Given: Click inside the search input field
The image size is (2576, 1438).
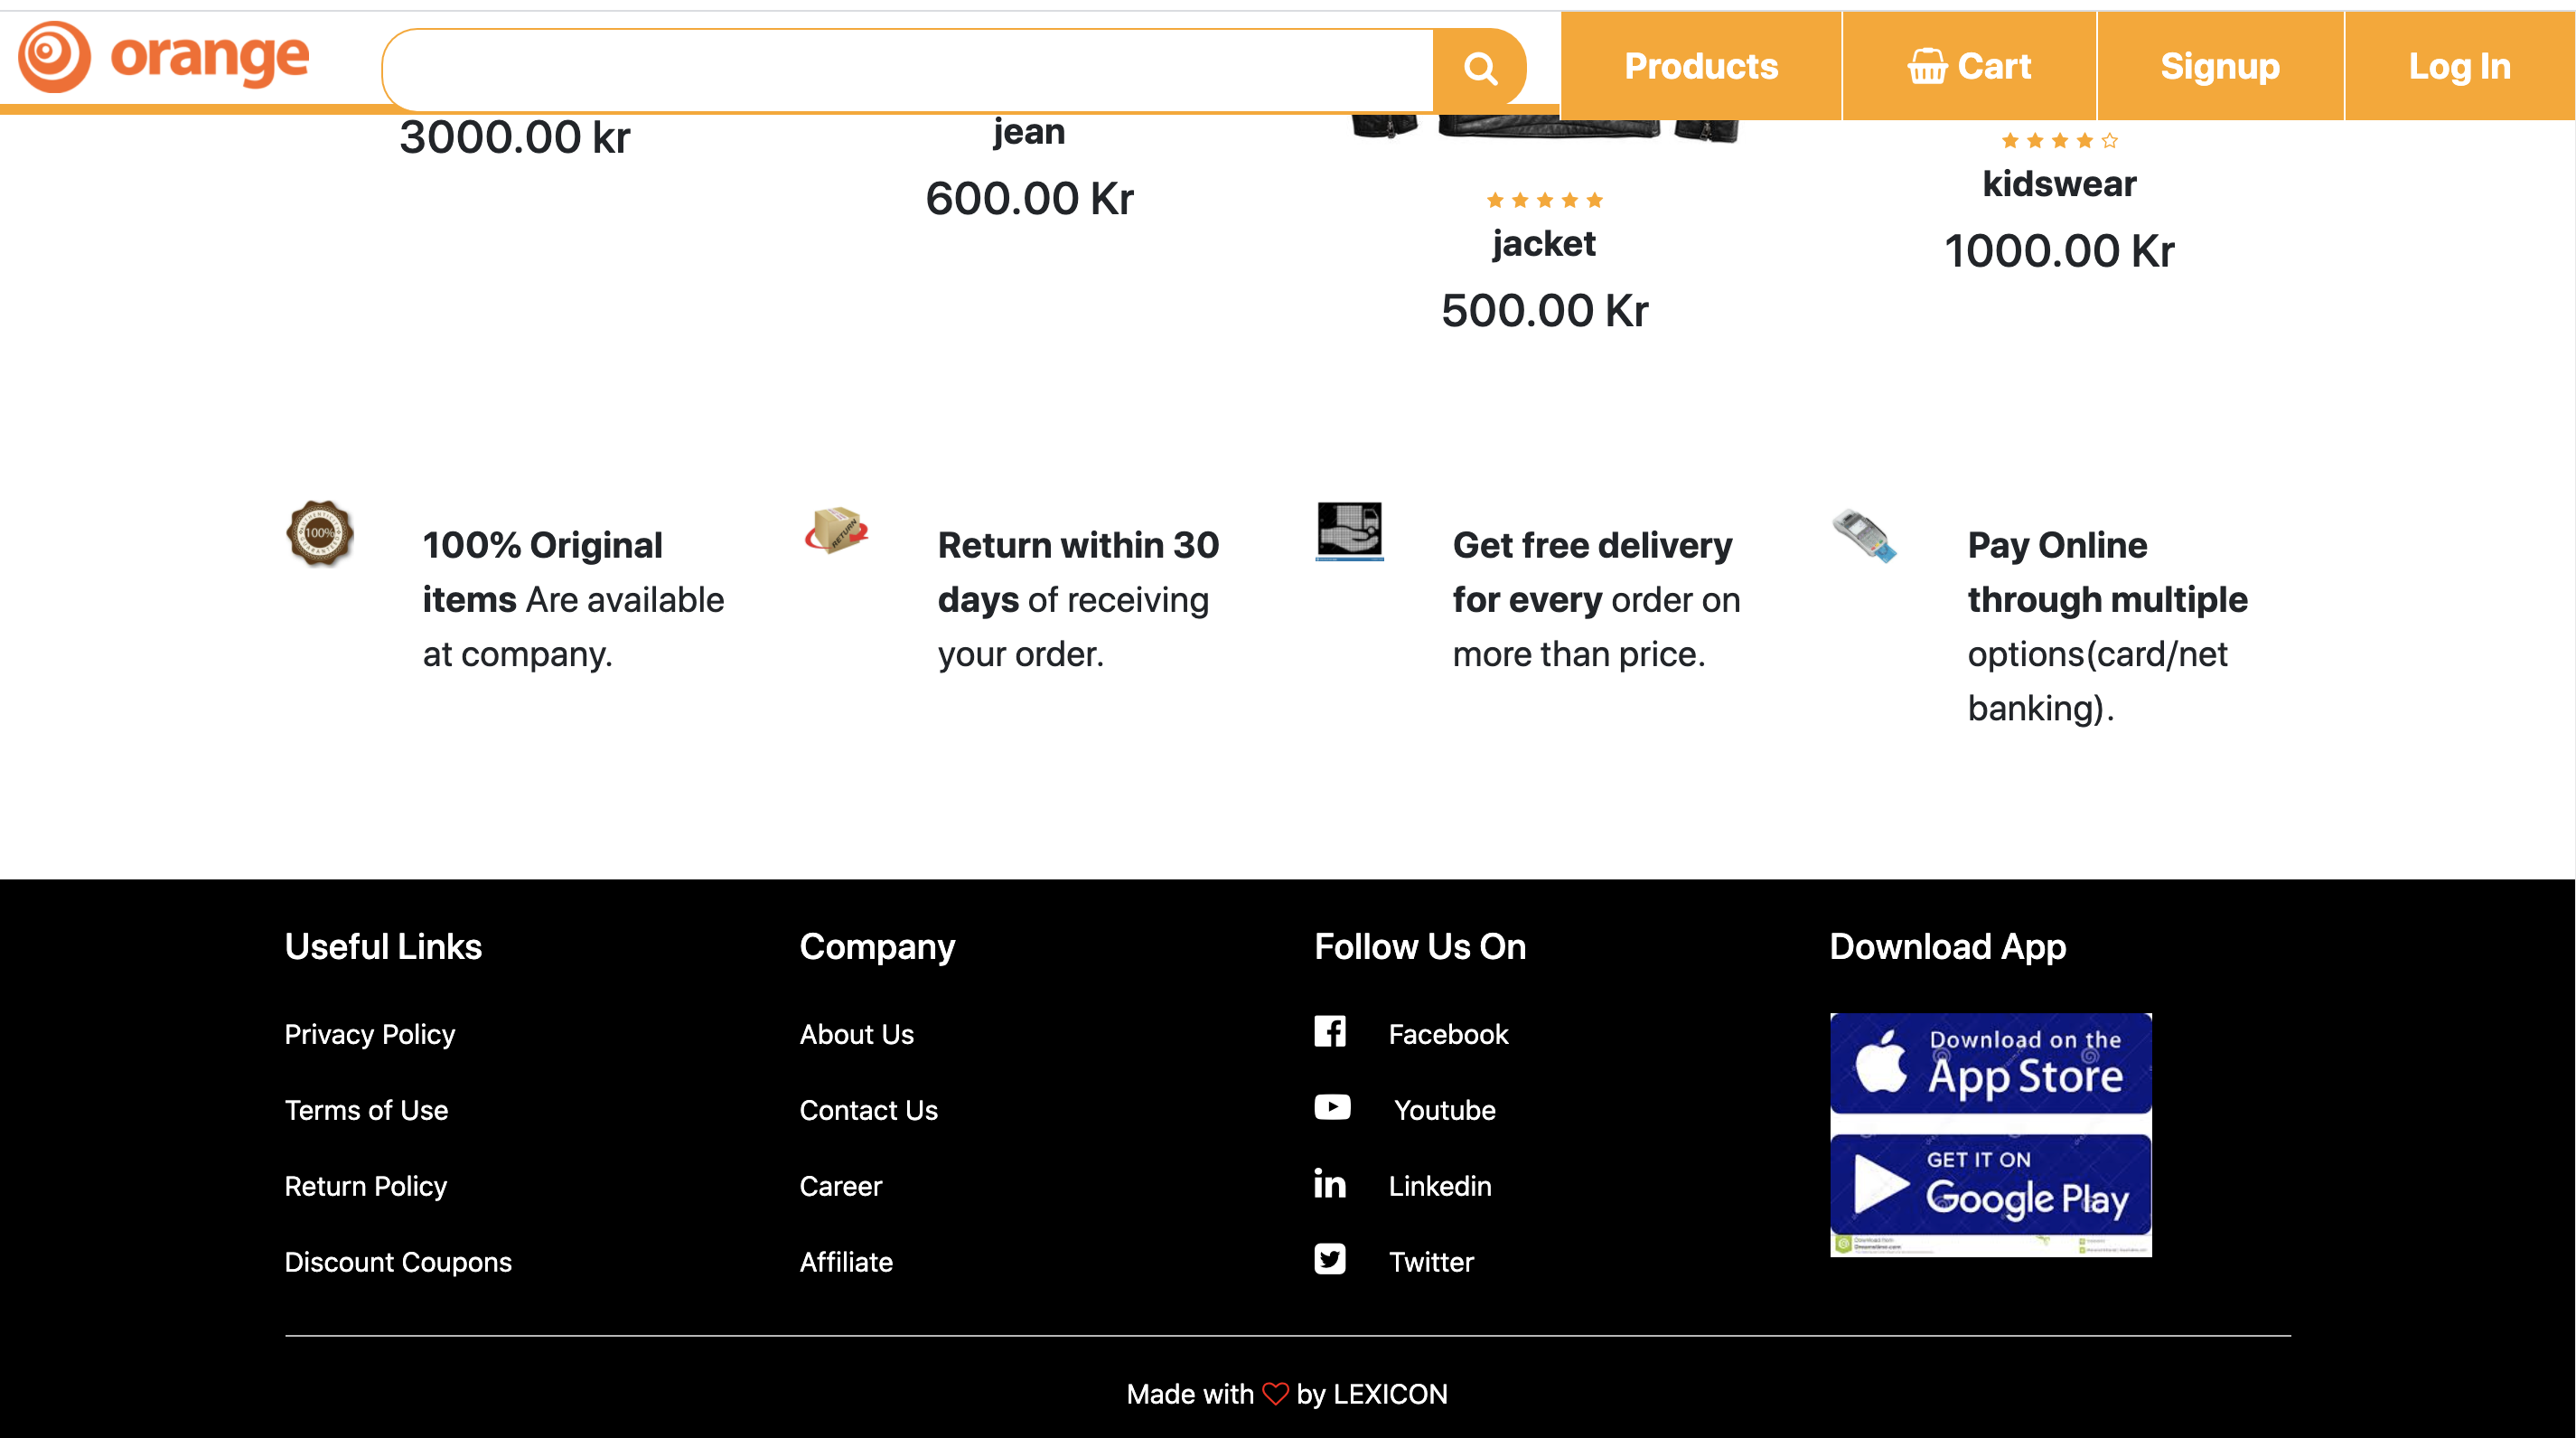Looking at the screenshot, I should 908,69.
